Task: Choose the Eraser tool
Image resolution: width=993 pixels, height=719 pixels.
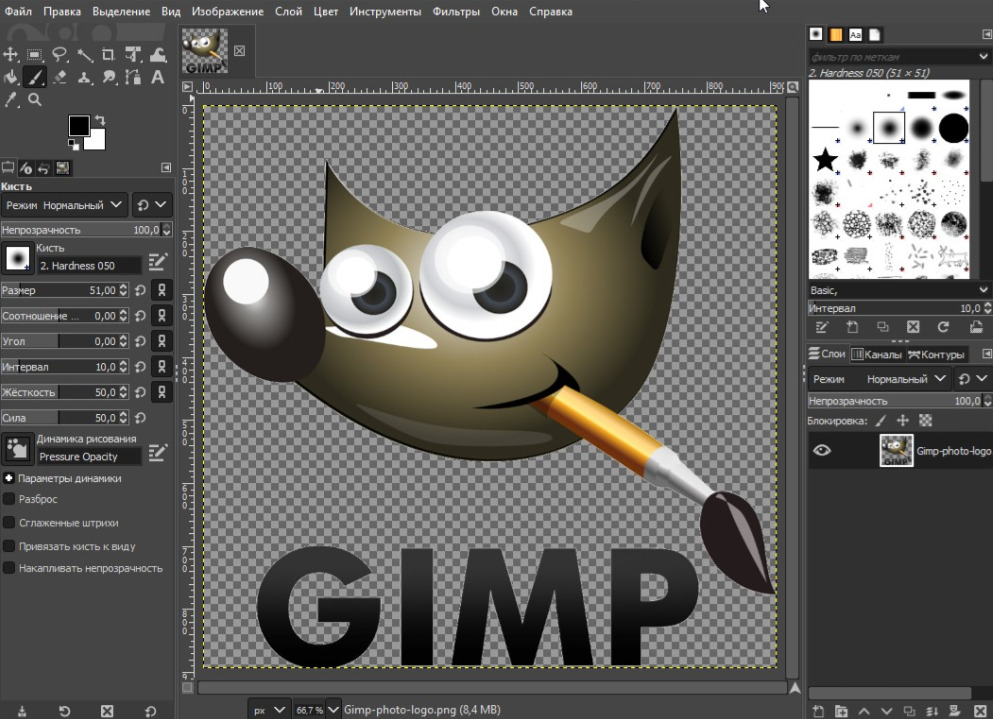Action: point(60,77)
